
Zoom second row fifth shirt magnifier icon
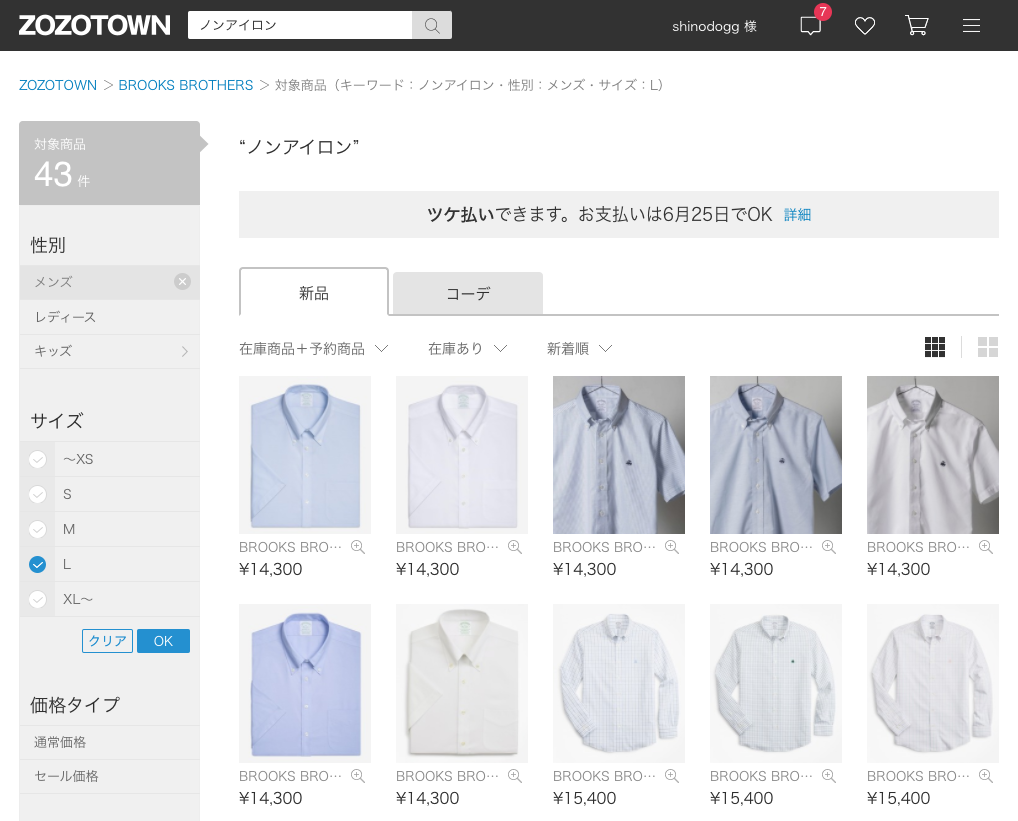[x=986, y=776]
